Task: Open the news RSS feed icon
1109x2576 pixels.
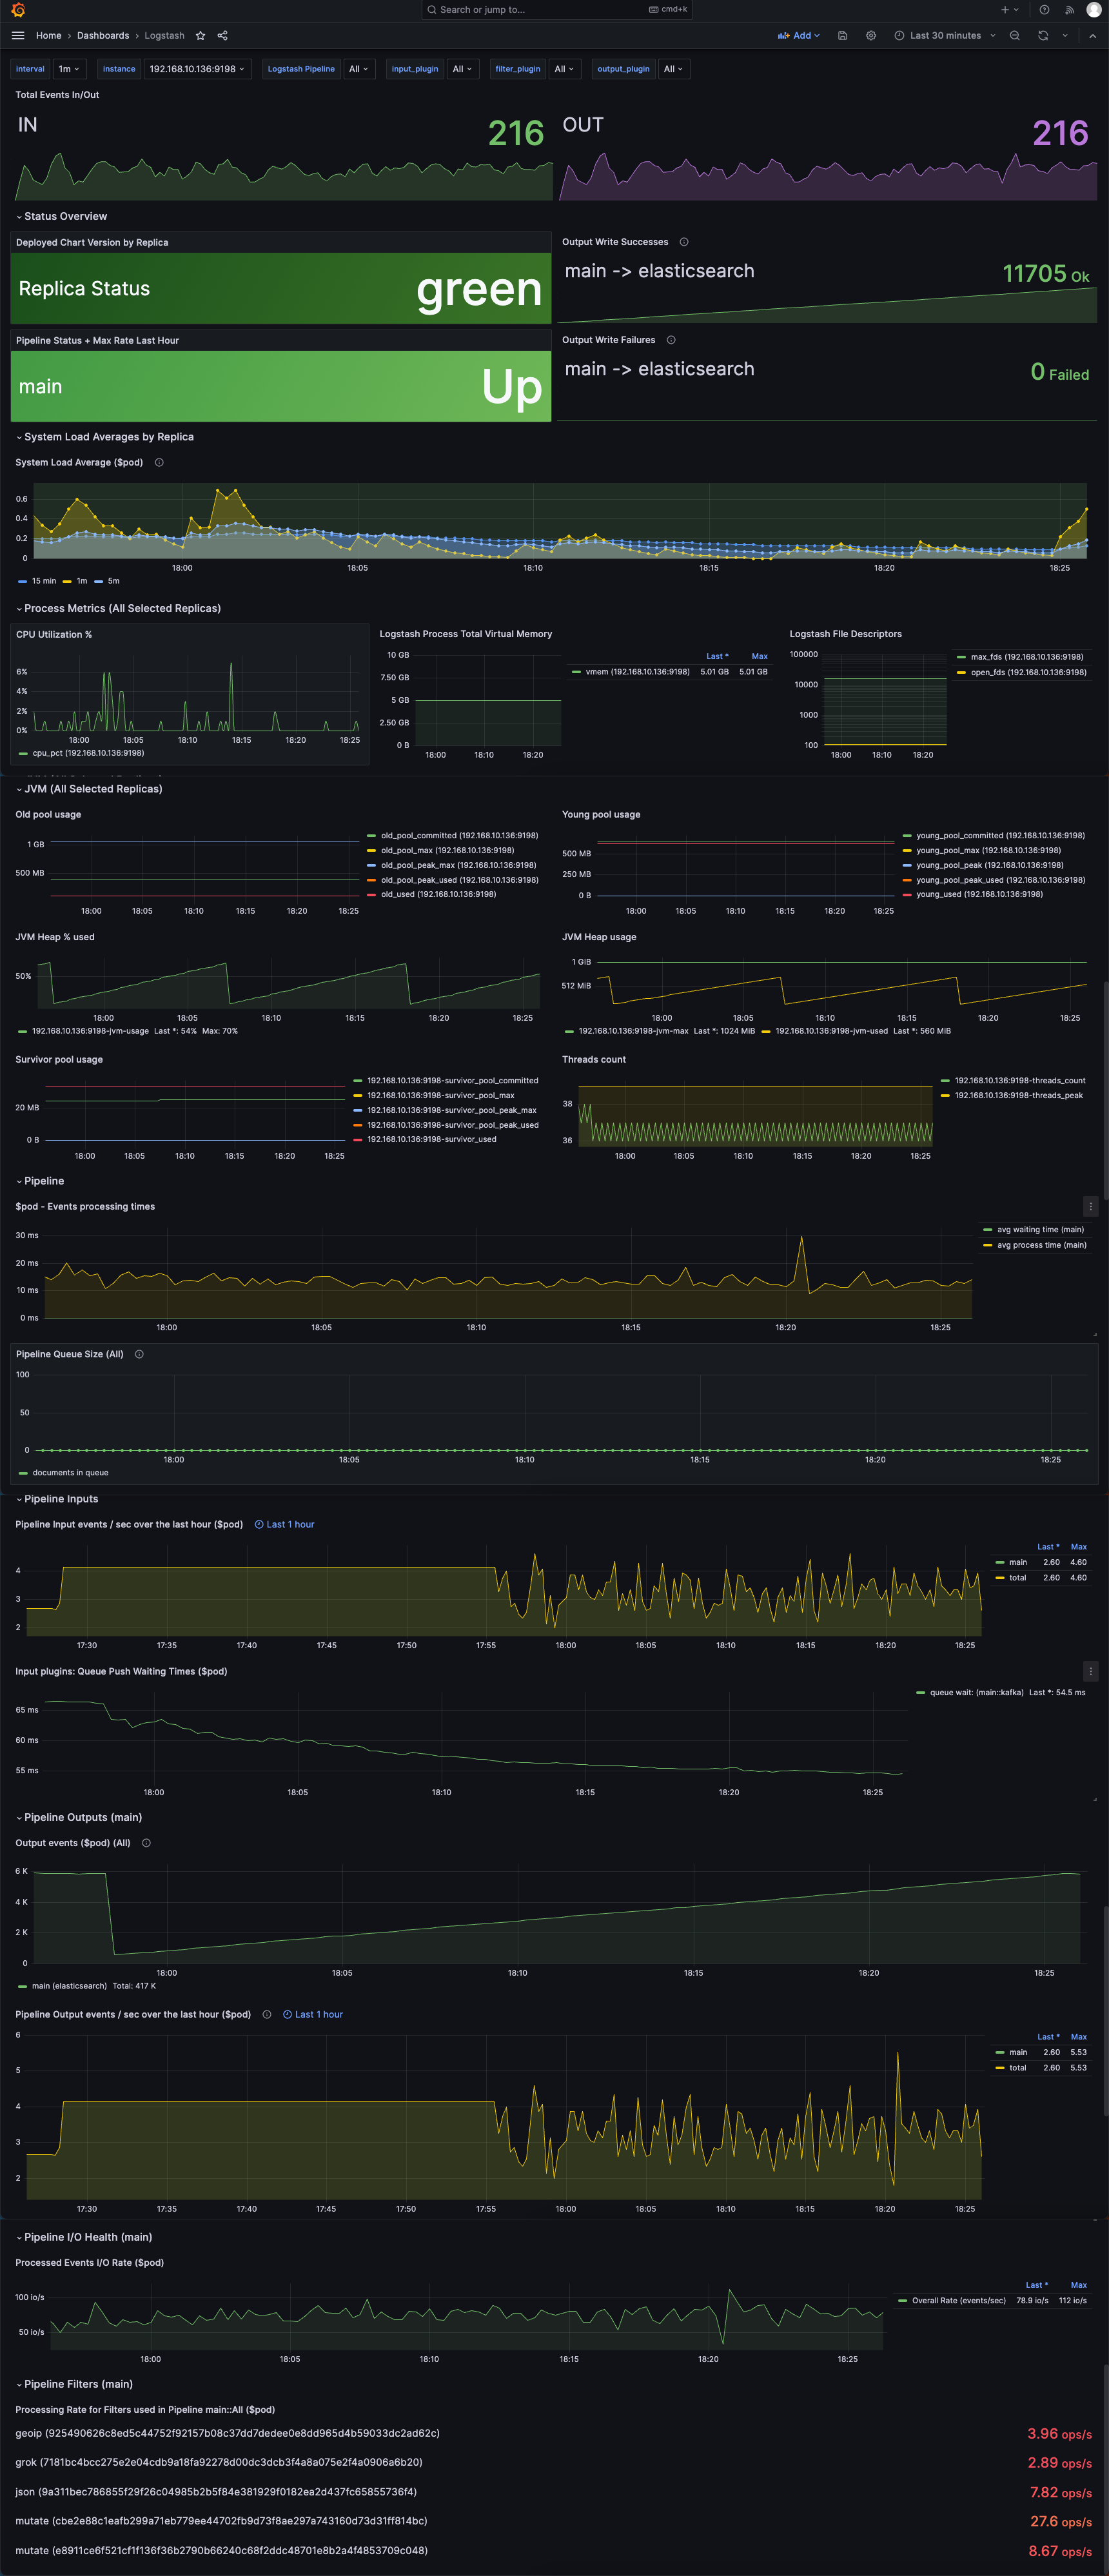Action: [x=1069, y=10]
